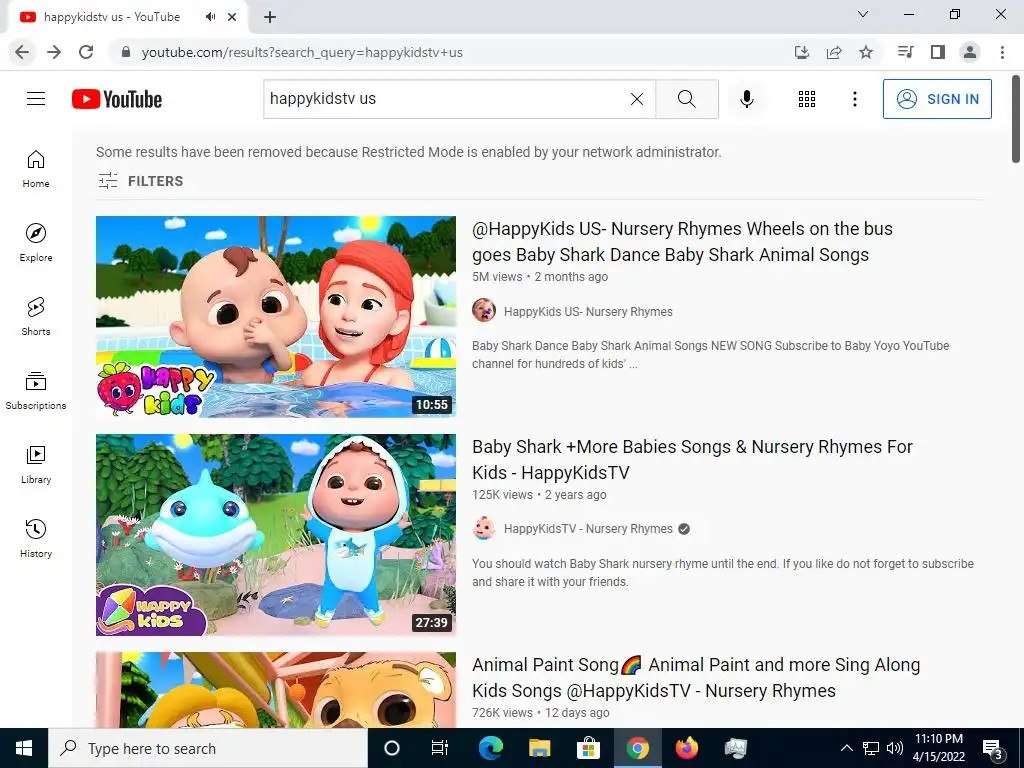
Task: Launch Microsoft Edge from taskbar
Action: pyautogui.click(x=491, y=748)
